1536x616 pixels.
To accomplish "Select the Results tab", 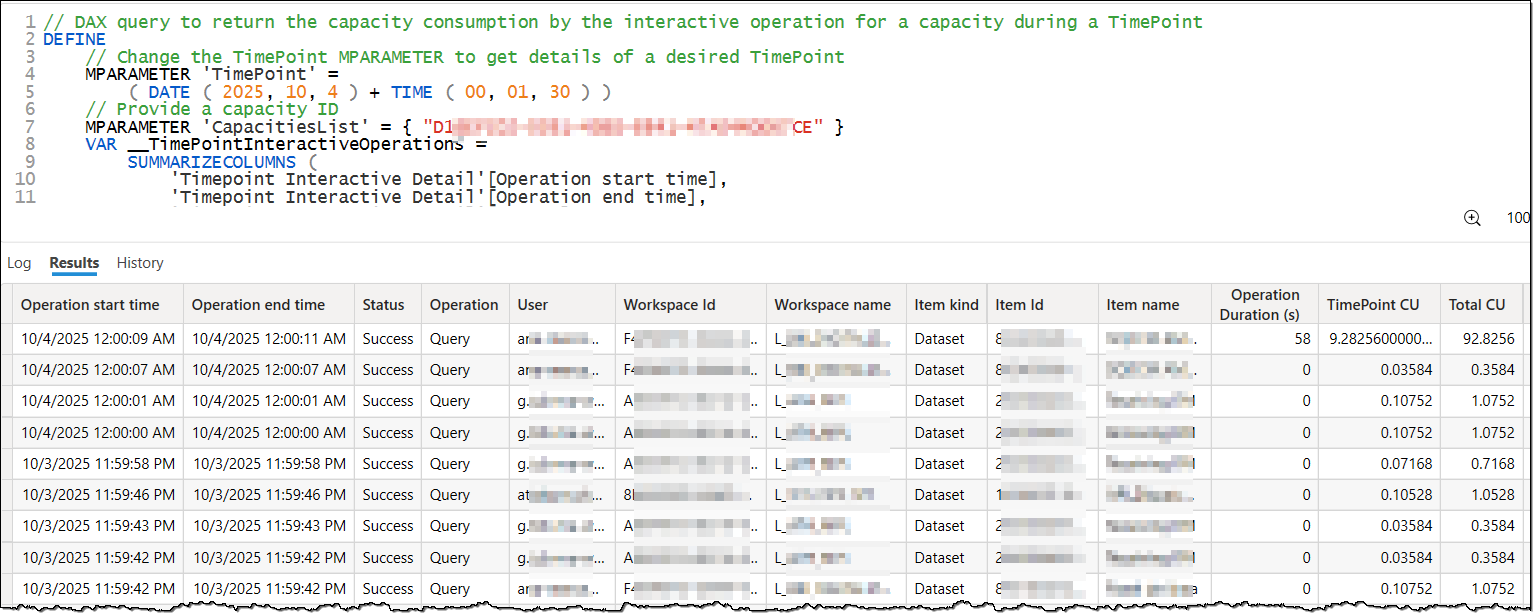I will [74, 262].
